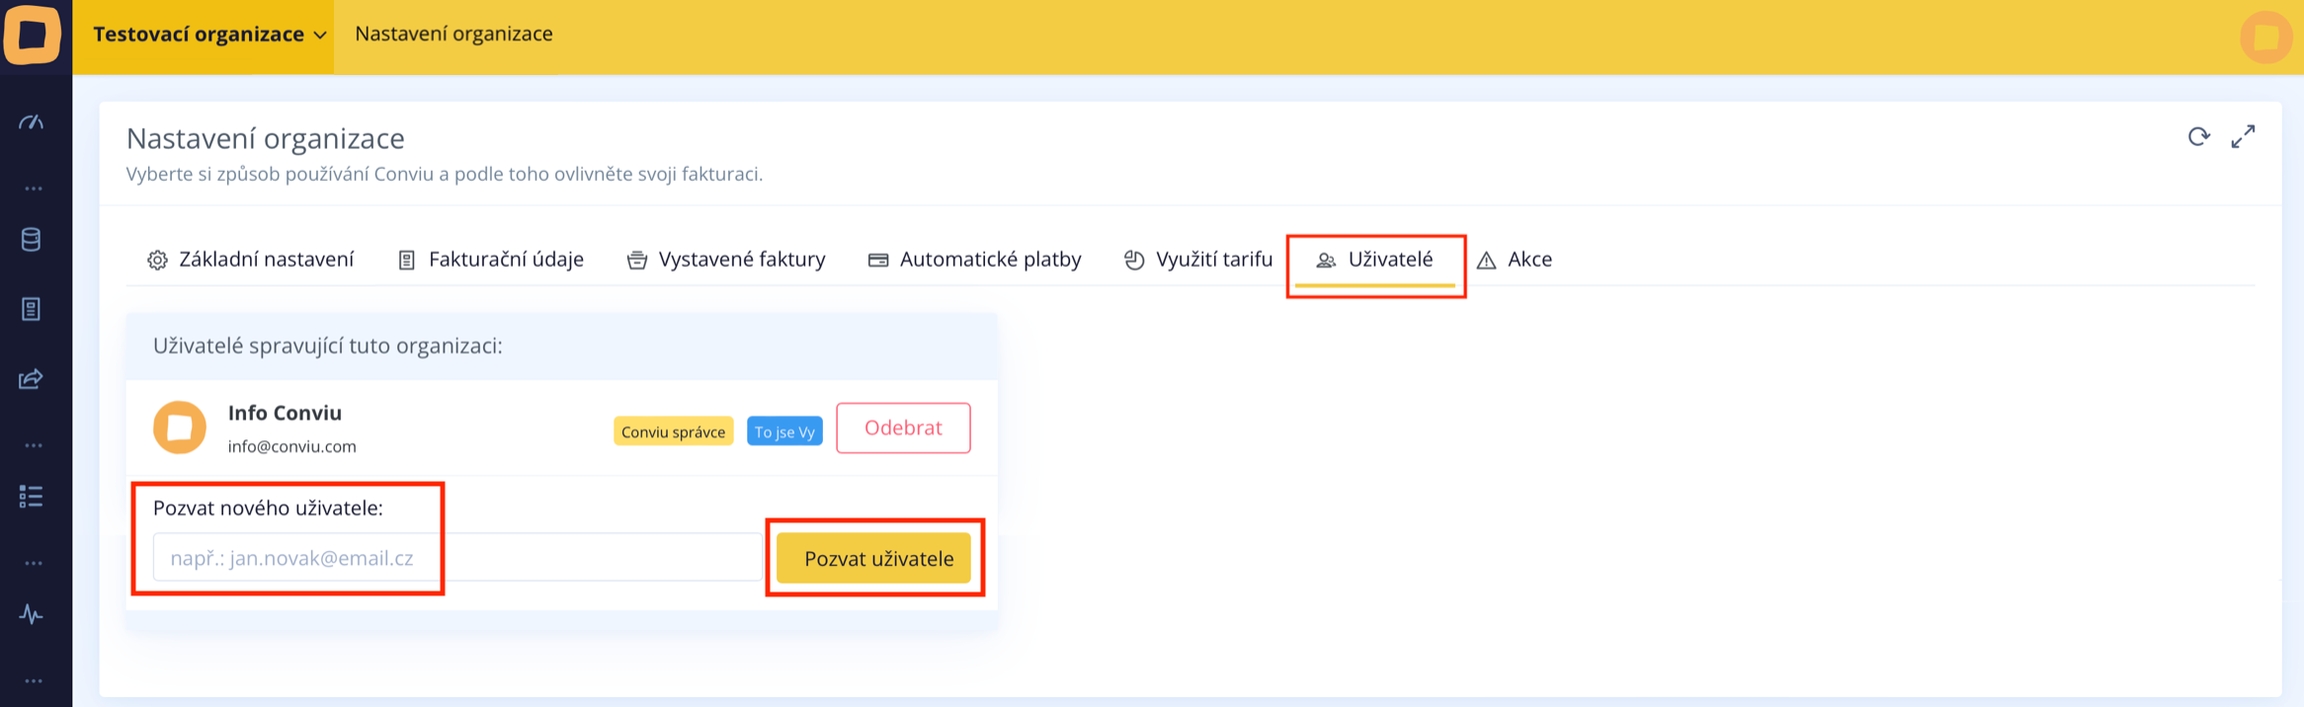Focus the new user email input field
Viewport: 2304px width, 707px height.
pyautogui.click(x=457, y=558)
